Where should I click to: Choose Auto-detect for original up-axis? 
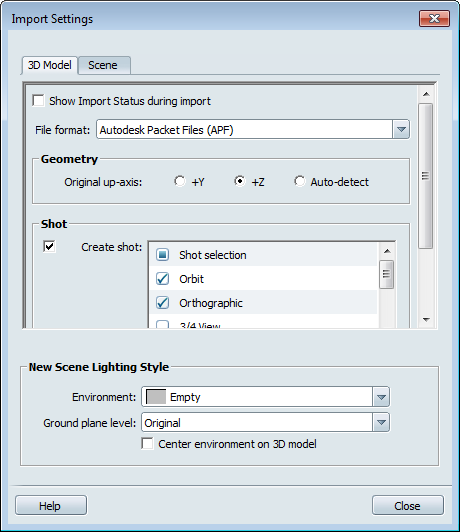(x=300, y=181)
